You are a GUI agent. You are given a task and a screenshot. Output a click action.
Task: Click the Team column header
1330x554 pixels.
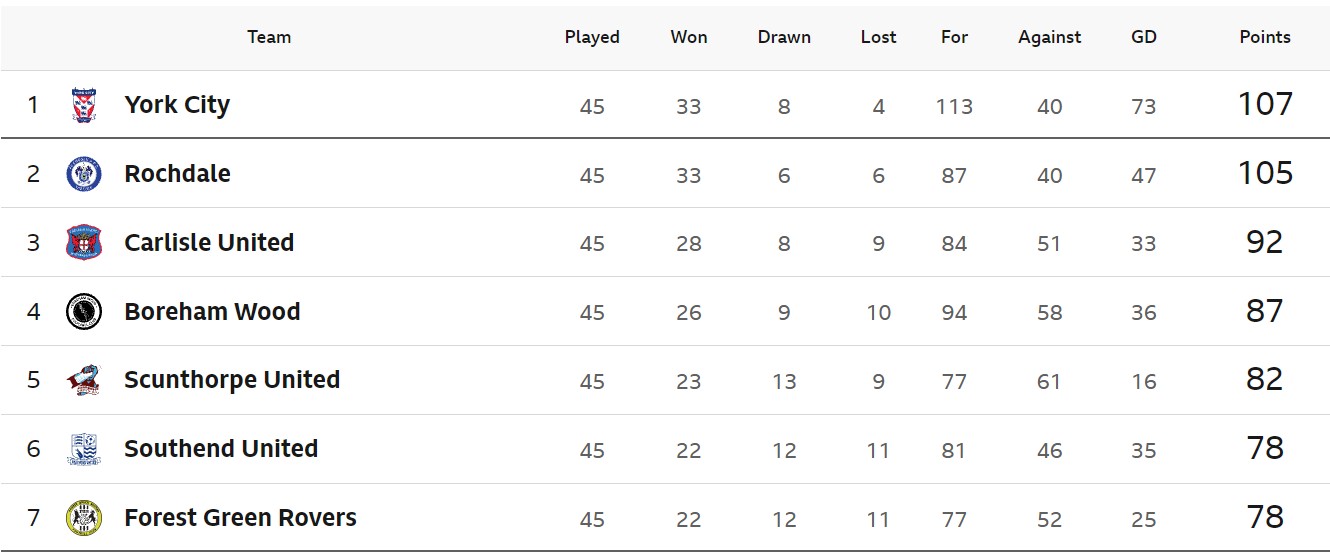tap(269, 37)
